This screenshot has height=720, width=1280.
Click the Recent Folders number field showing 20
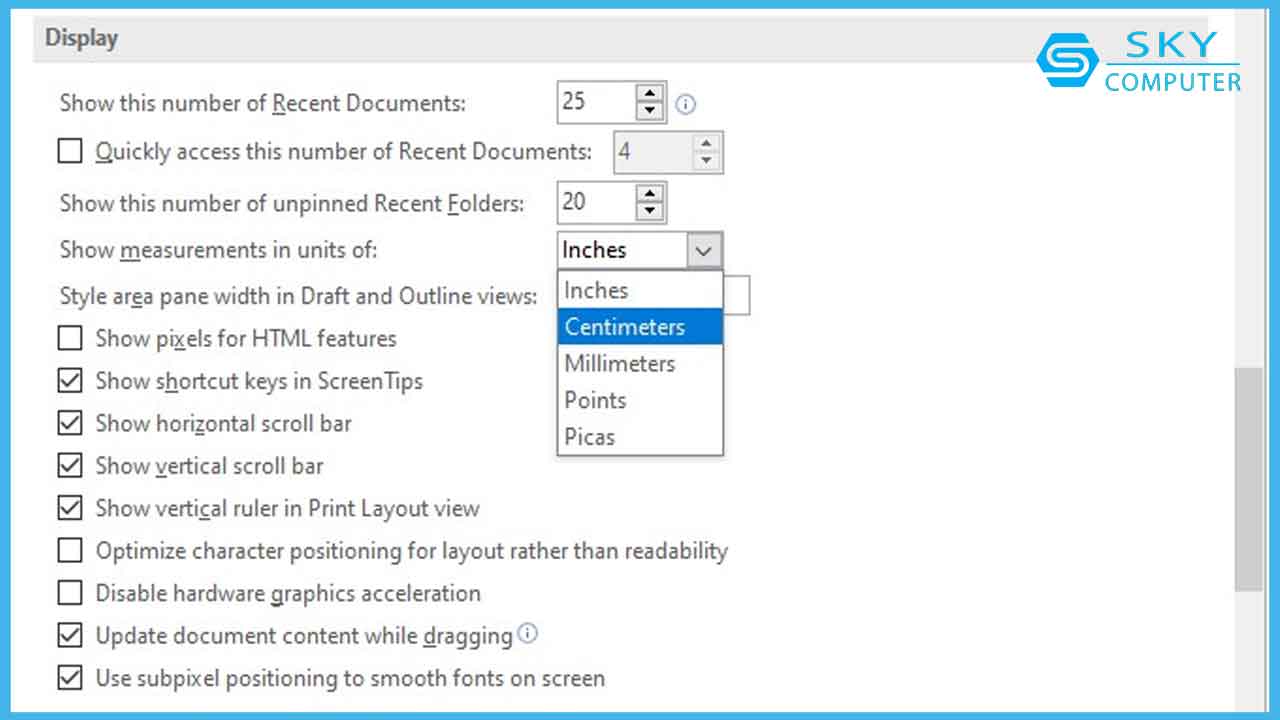click(x=598, y=202)
